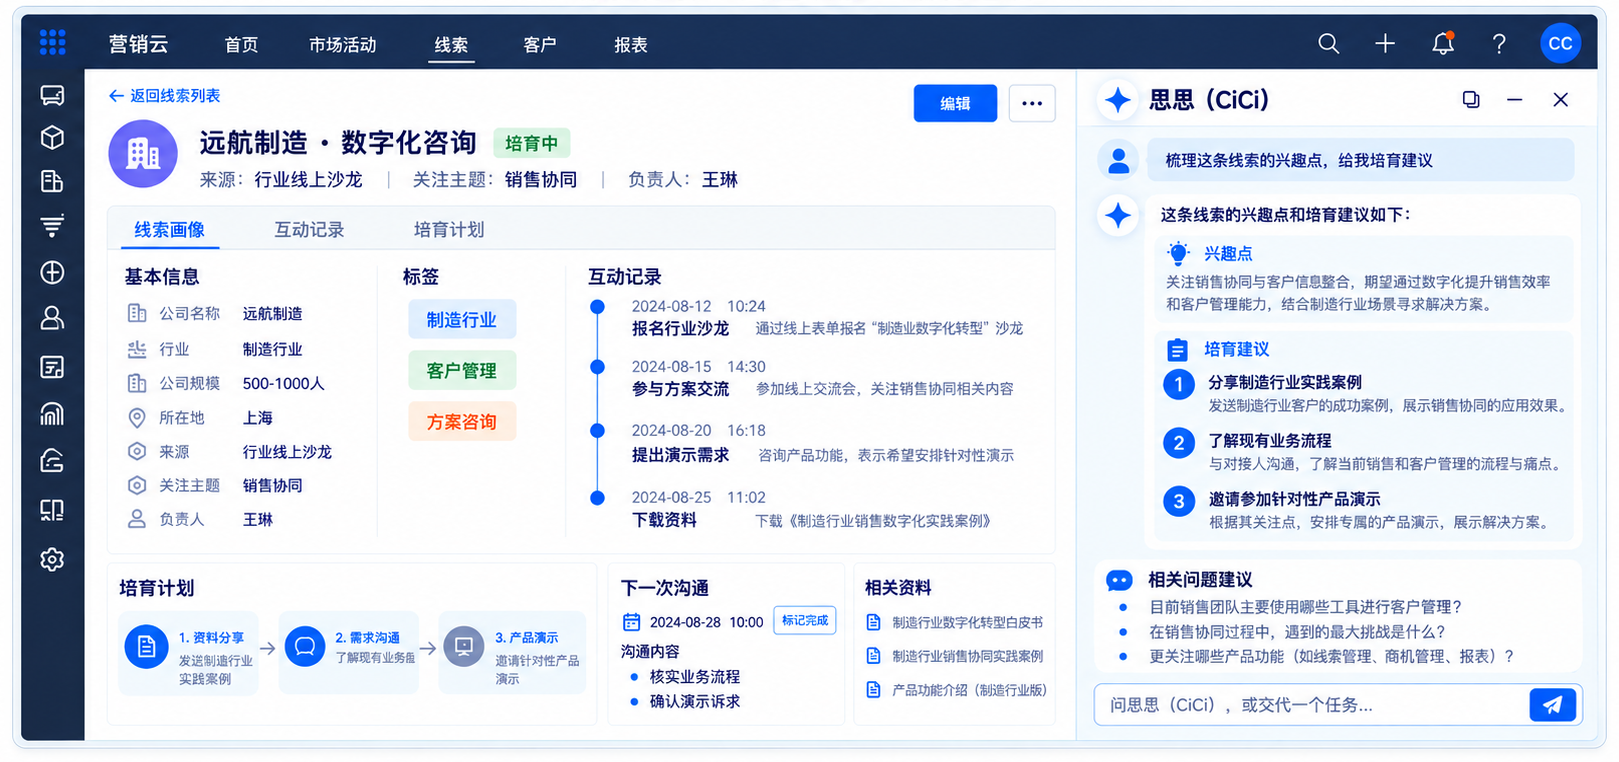This screenshot has height=762, width=1619.
Task: Click the message monitor sidebar icon
Action: click(x=52, y=95)
